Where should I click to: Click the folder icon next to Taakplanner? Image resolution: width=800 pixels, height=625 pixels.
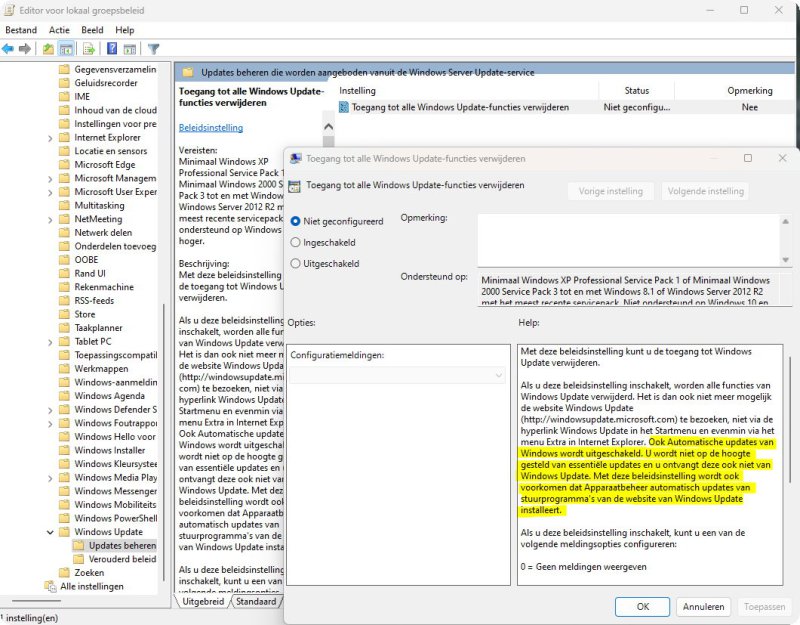[64, 328]
